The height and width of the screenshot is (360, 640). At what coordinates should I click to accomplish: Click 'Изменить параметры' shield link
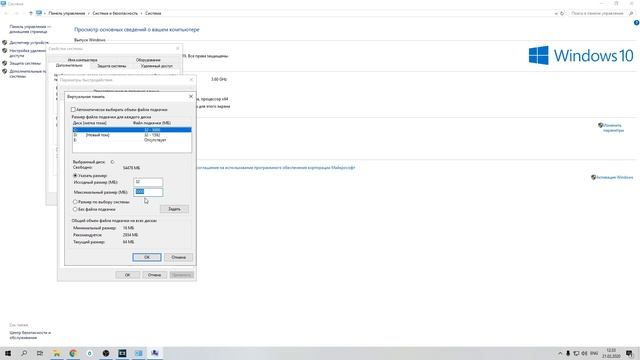tap(613, 128)
